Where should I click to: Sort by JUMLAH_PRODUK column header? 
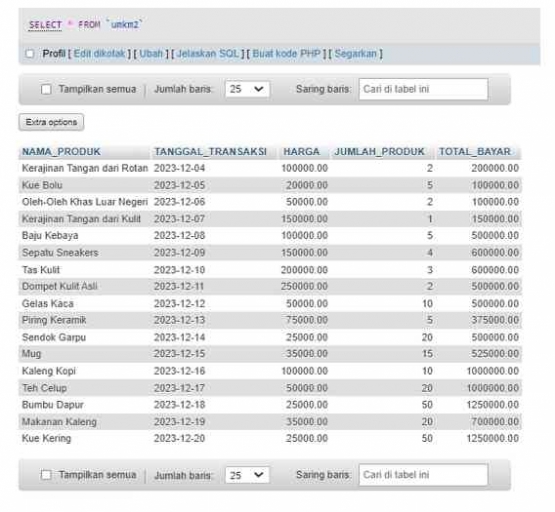(379, 152)
